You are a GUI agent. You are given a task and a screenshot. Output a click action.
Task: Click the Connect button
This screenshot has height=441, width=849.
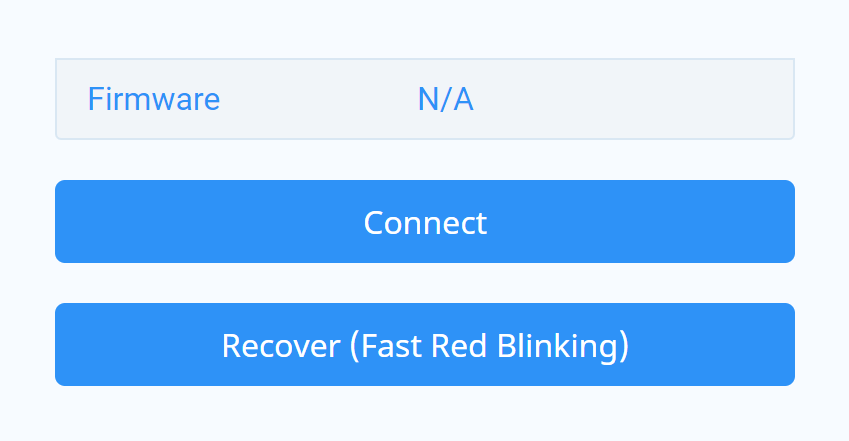pyautogui.click(x=425, y=222)
